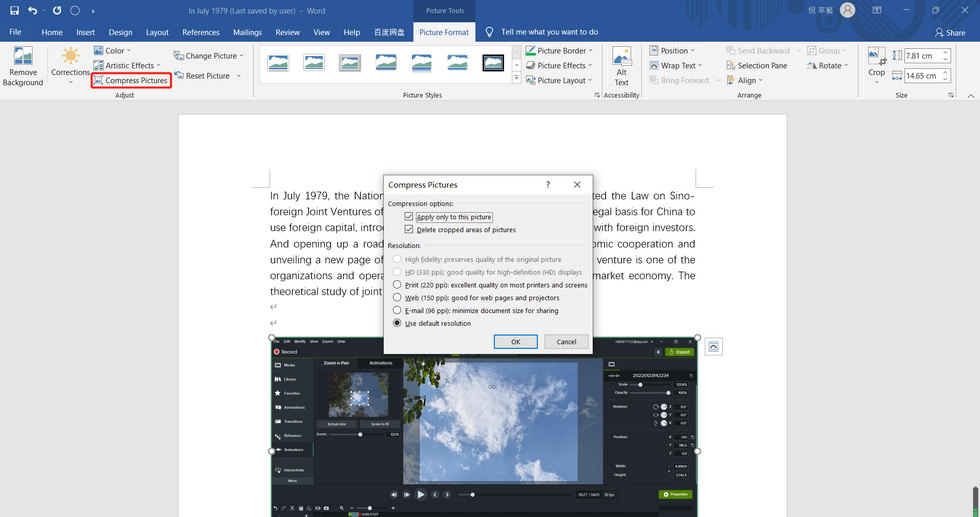Click the Compress Pictures button in ribbon

pyautogui.click(x=131, y=80)
